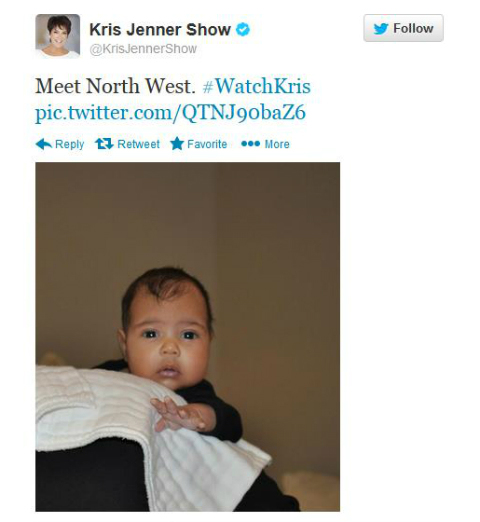Click the Reply arrow icon
The height and width of the screenshot is (522, 480).
[x=44, y=144]
